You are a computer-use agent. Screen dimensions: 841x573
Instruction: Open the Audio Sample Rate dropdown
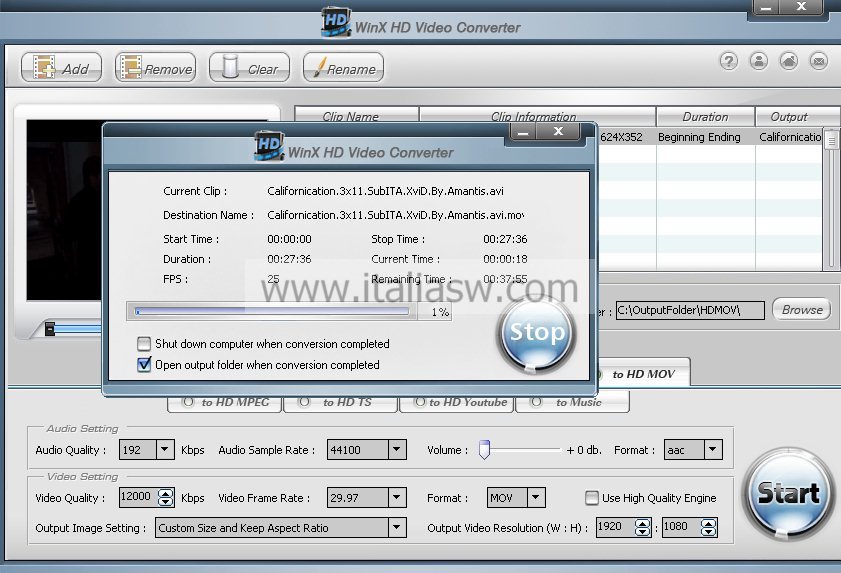click(397, 450)
